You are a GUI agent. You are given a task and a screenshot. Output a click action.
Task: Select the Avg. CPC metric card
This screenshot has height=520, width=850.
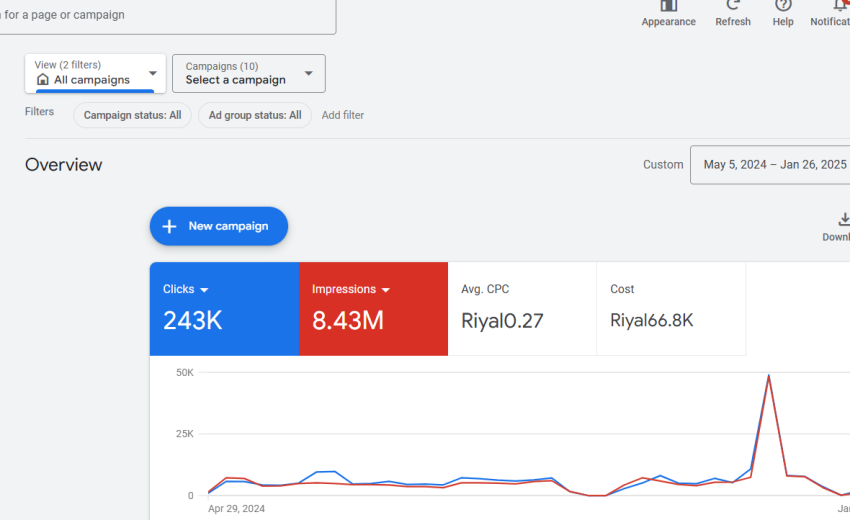522,308
